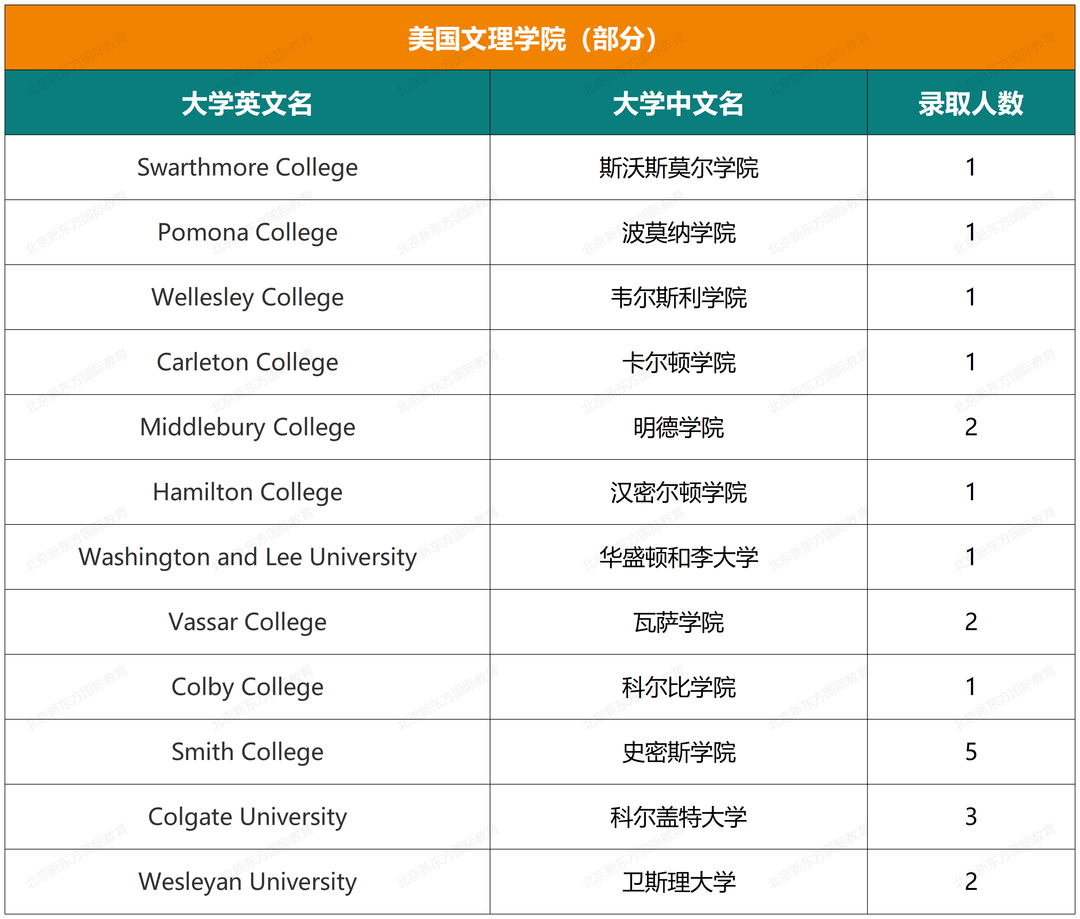Click admission count 1 for Colby College
Screen dimensions: 1080x919
tap(971, 687)
